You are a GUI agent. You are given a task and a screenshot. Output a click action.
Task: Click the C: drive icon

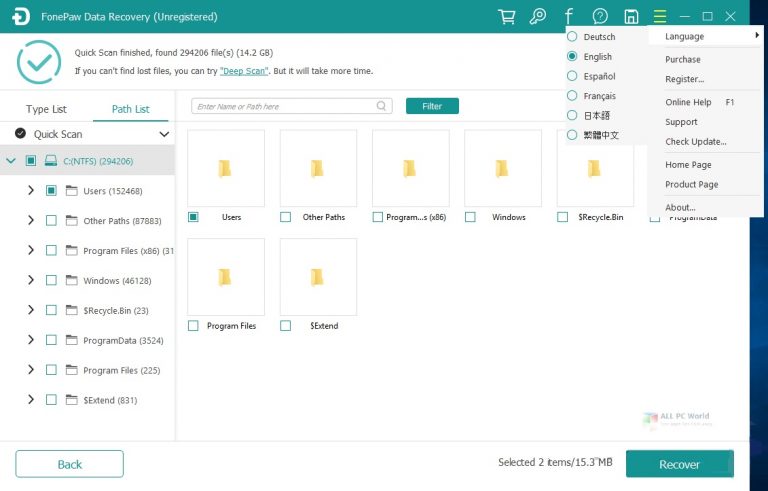[50, 161]
